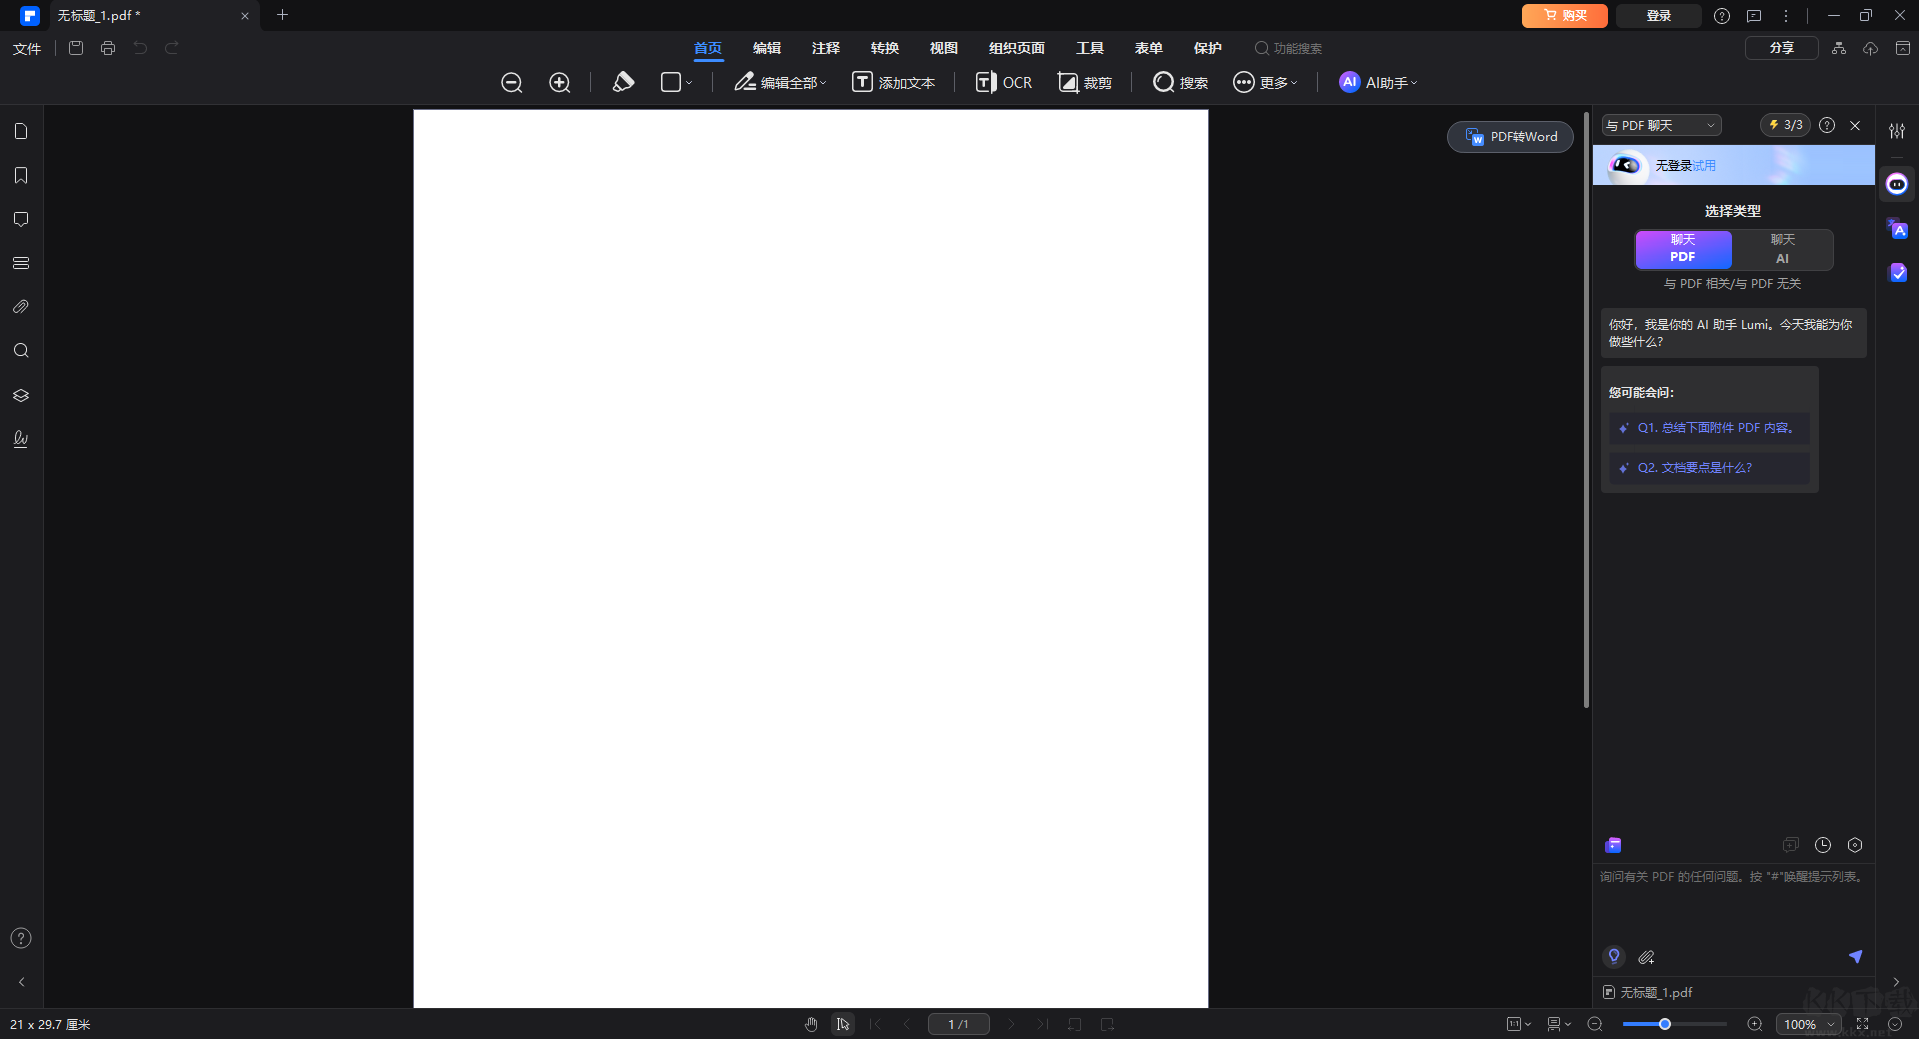Open the 与 PDF 聊天 mode dropdown
The height and width of the screenshot is (1039, 1919).
1661,125
